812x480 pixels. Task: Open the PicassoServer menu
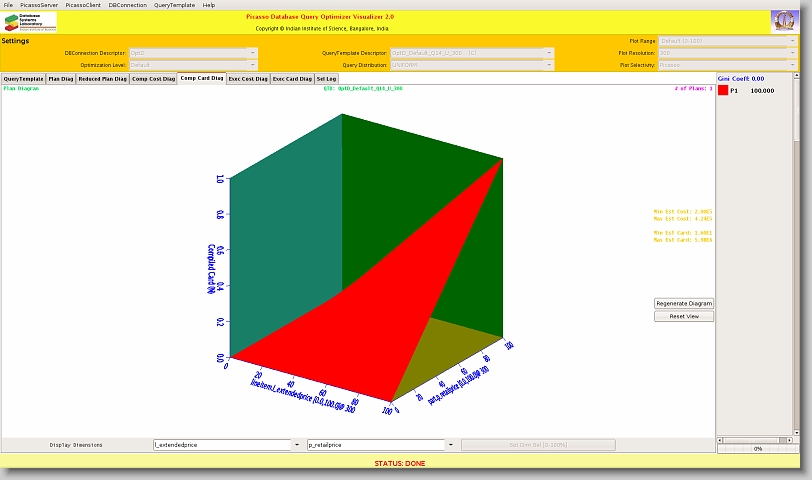tap(39, 5)
